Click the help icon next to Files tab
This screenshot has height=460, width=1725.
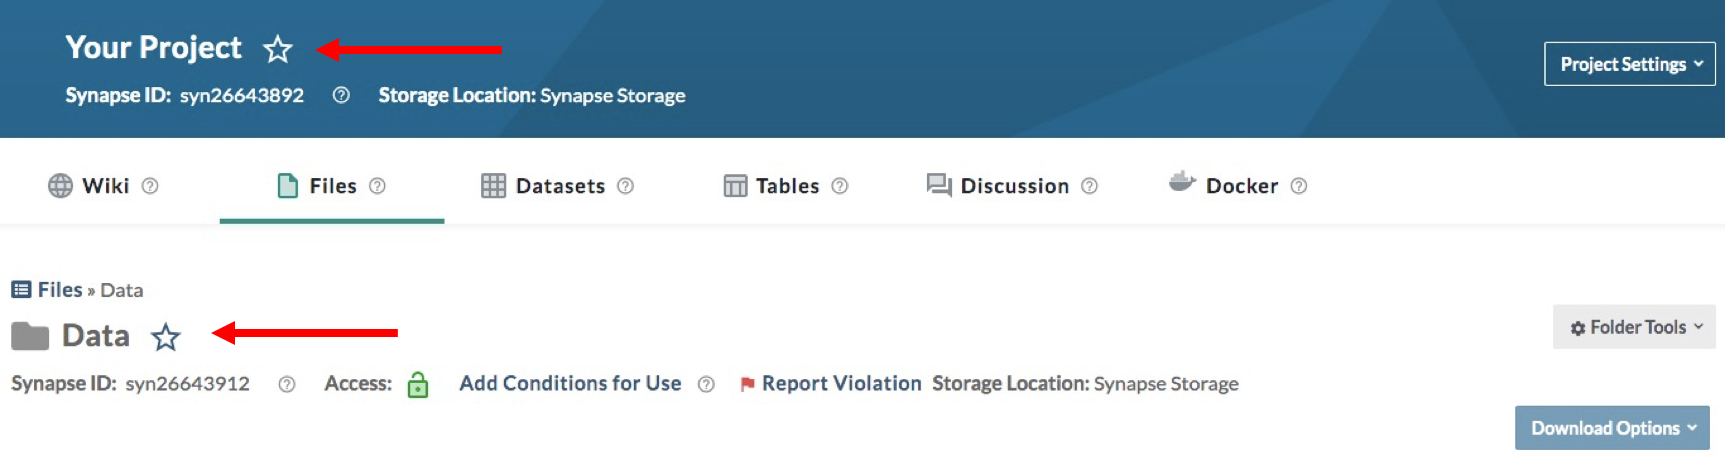[x=377, y=186]
